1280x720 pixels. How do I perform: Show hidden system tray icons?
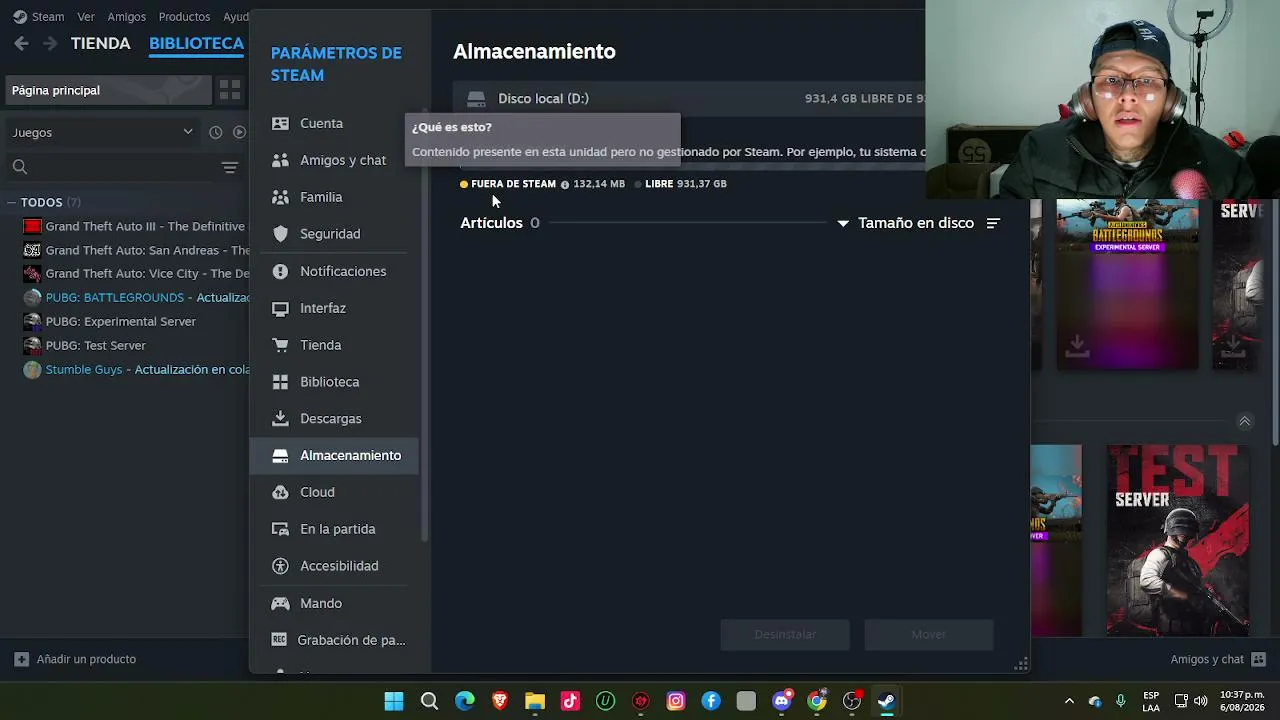[1069, 701]
